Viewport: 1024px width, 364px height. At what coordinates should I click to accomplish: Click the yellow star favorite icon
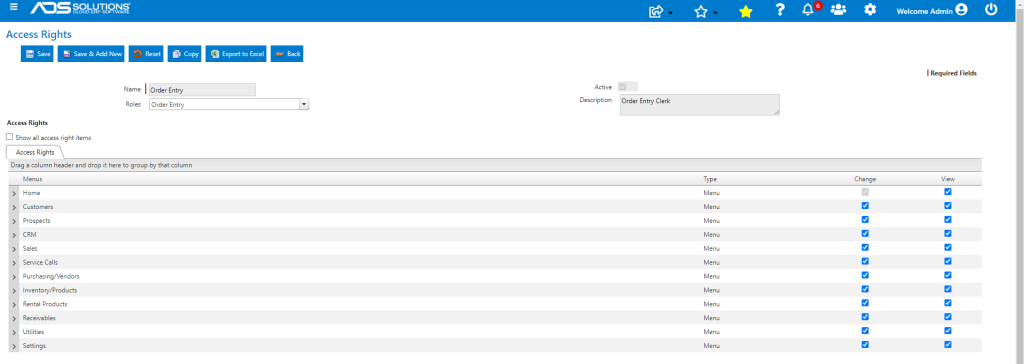pyautogui.click(x=746, y=11)
